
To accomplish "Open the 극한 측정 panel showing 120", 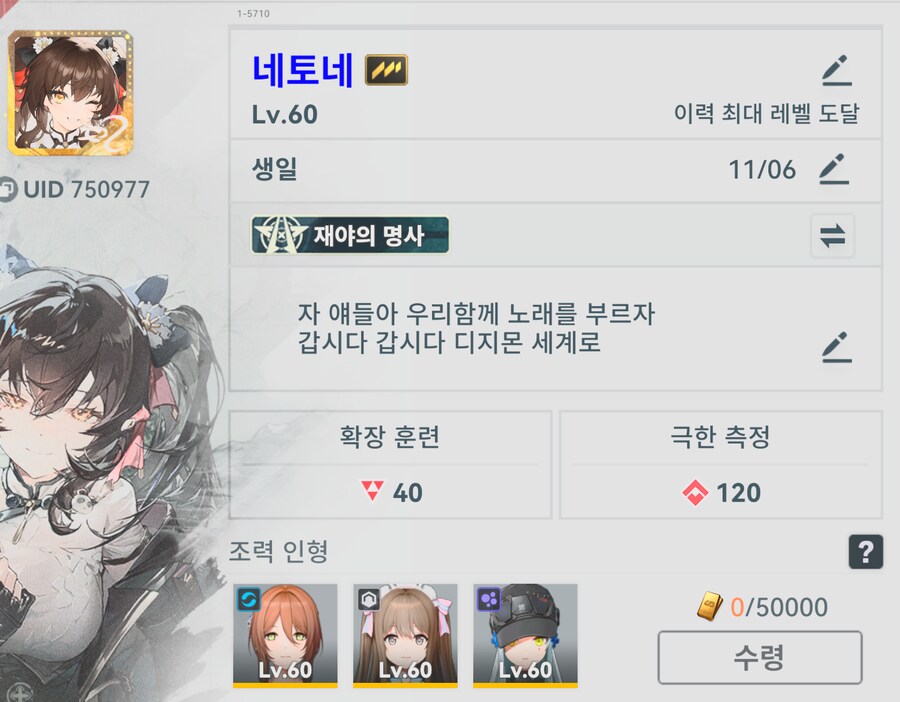I will pyautogui.click(x=721, y=465).
